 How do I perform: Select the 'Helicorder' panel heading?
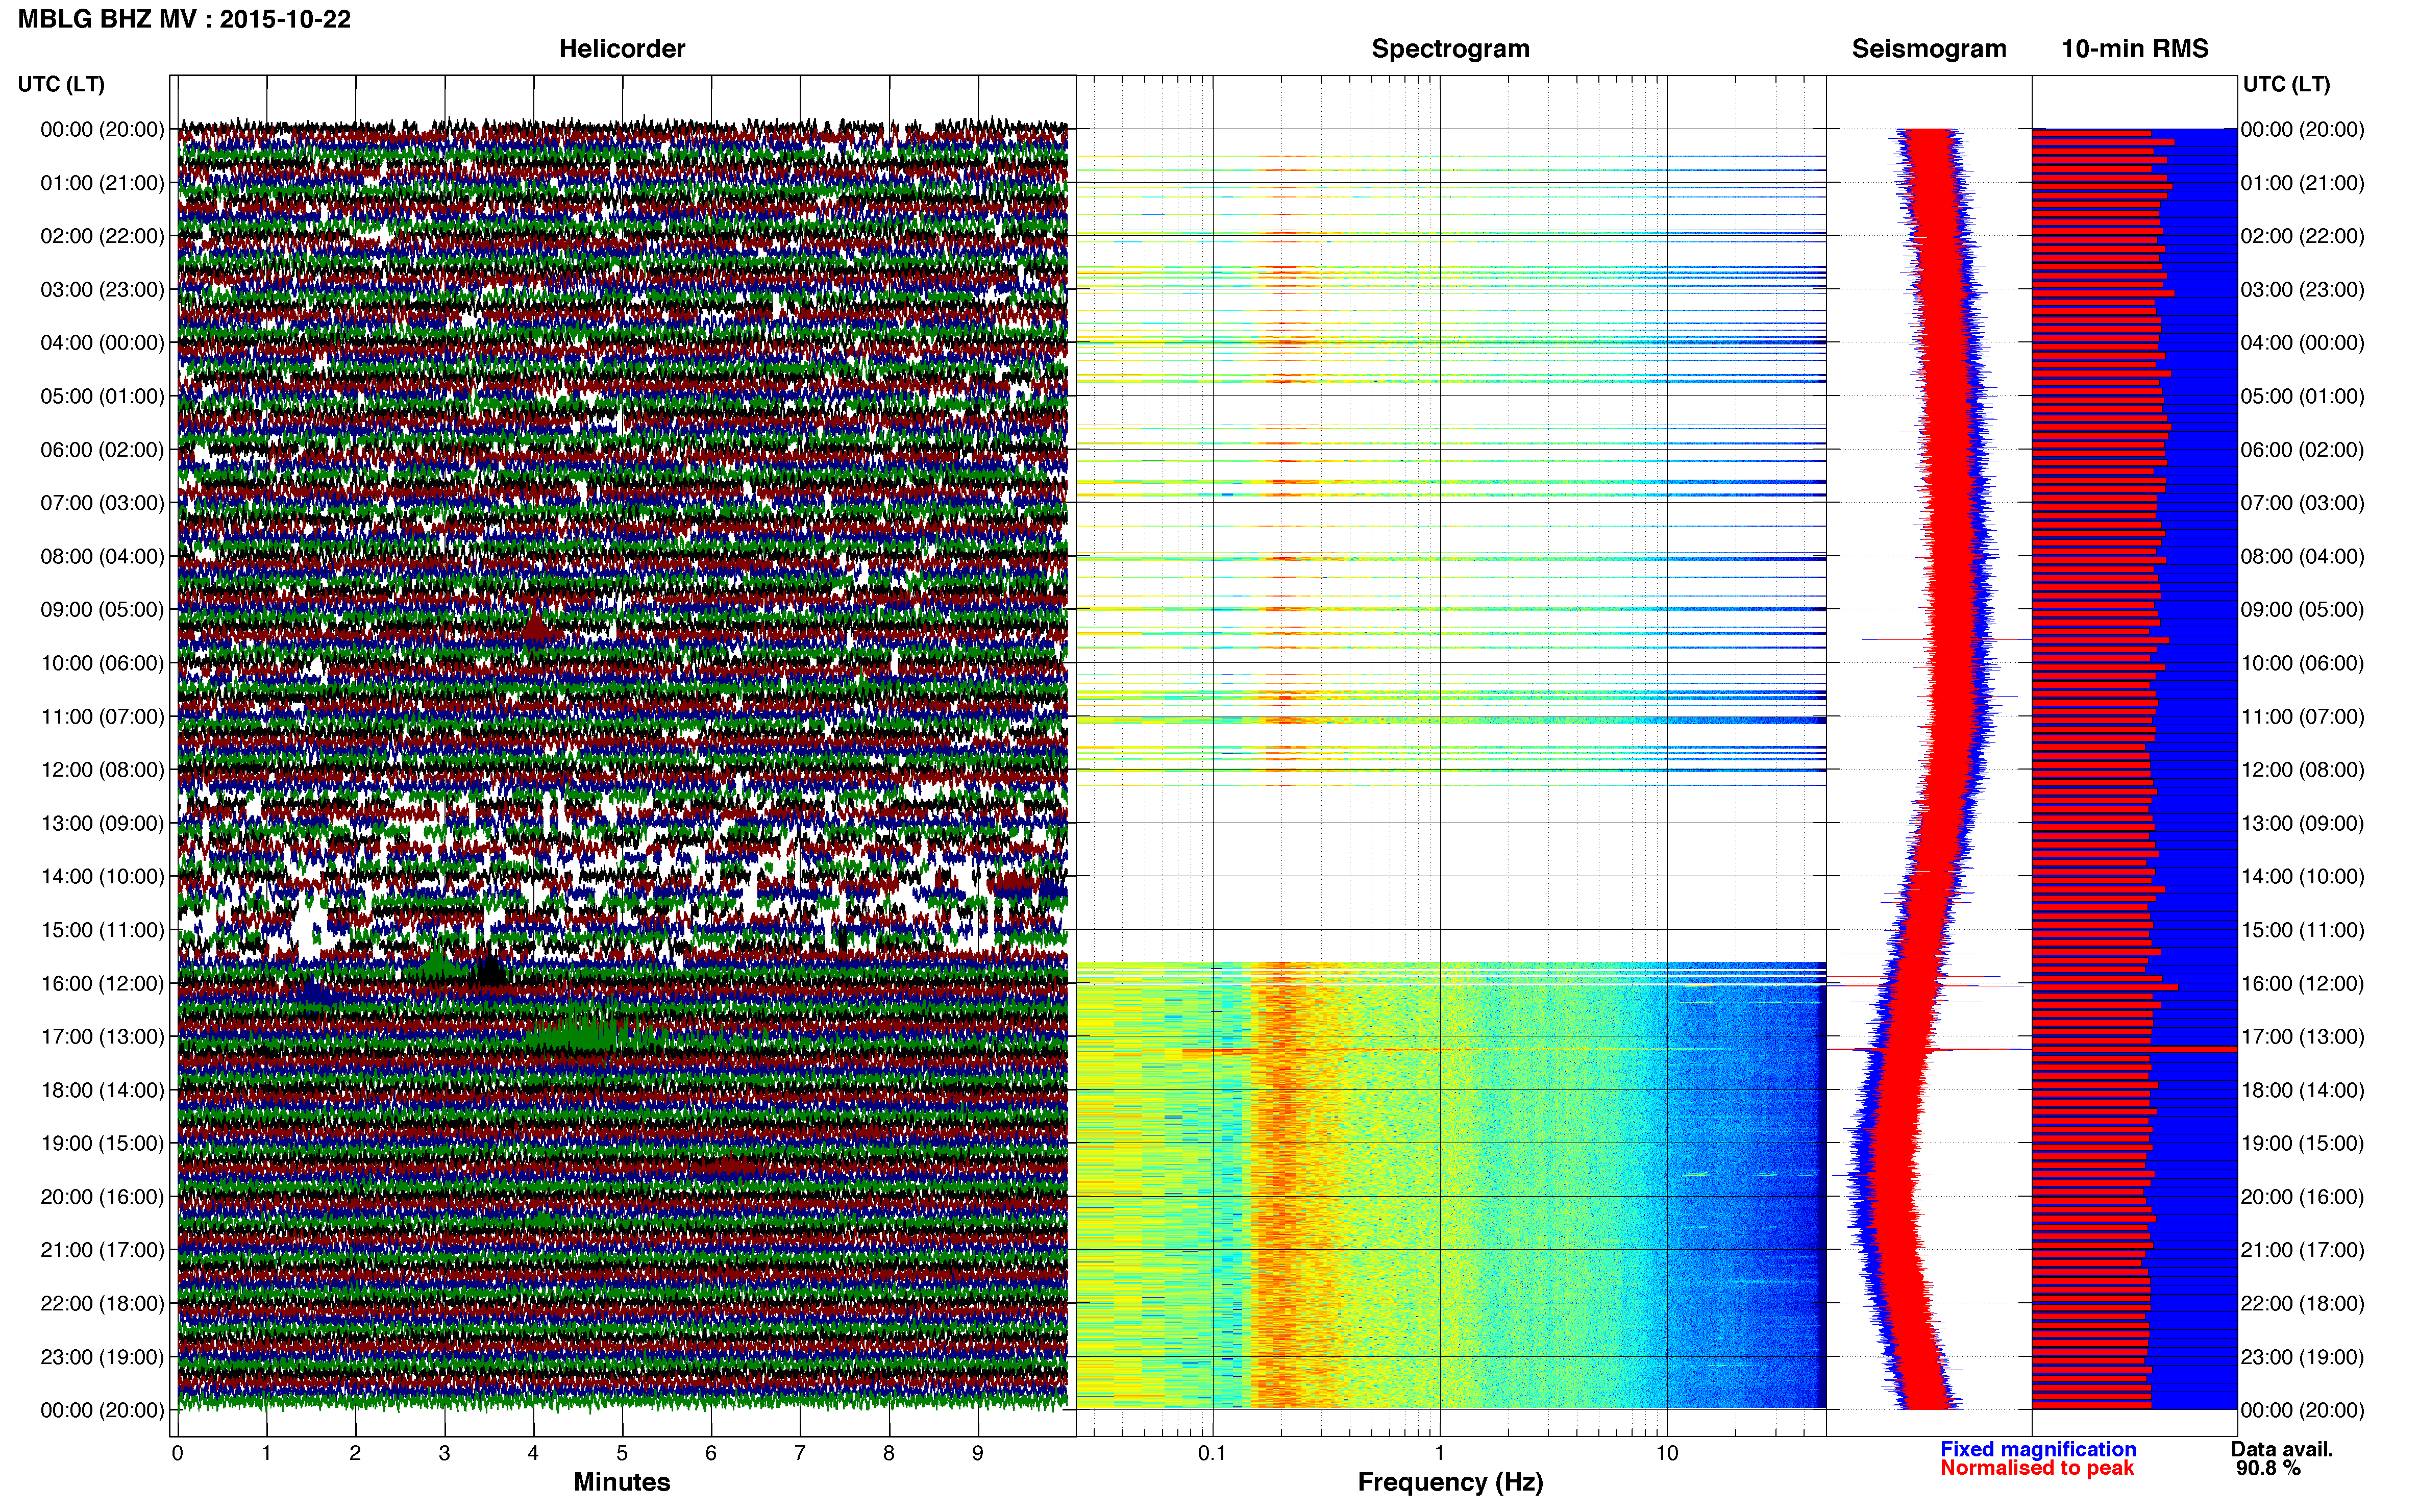coord(622,49)
